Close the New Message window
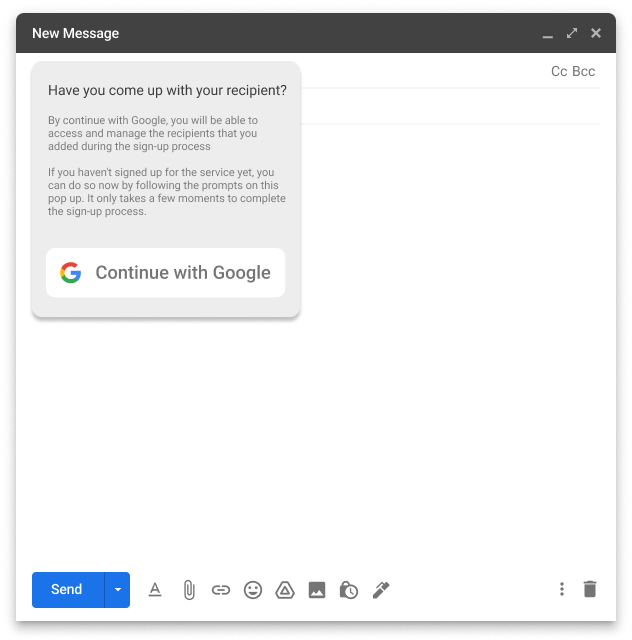632x640 pixels. 596,33
